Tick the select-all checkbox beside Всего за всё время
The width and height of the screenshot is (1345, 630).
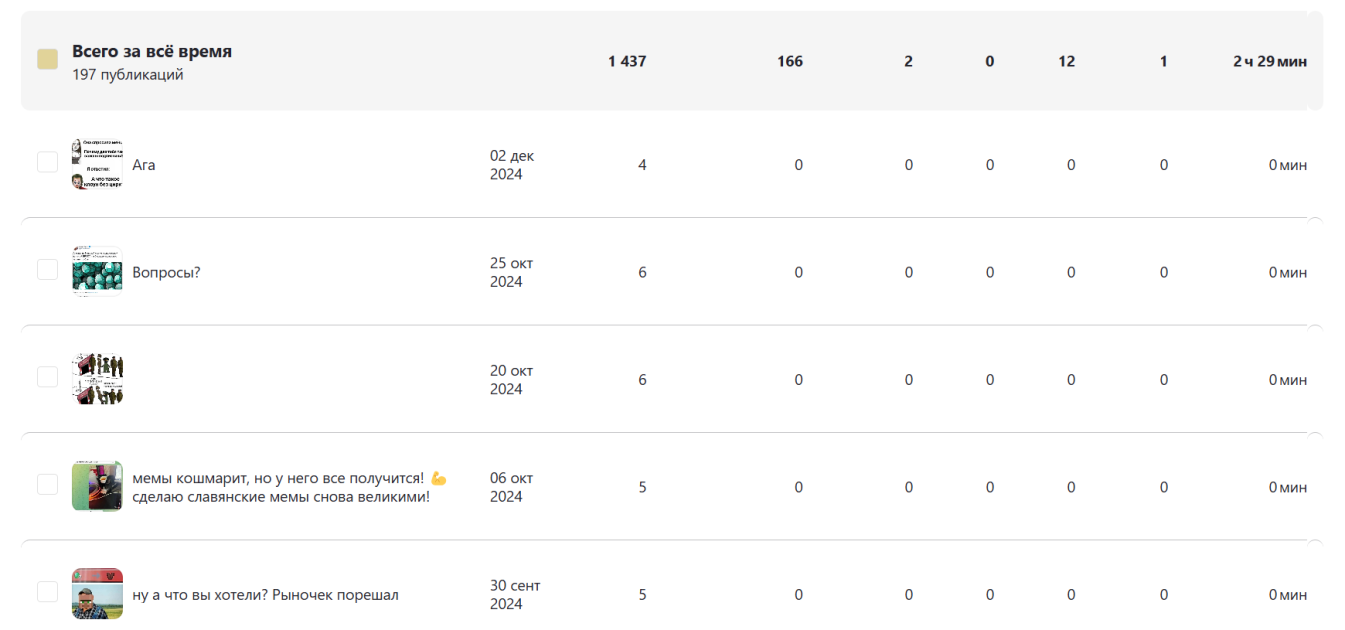point(47,60)
